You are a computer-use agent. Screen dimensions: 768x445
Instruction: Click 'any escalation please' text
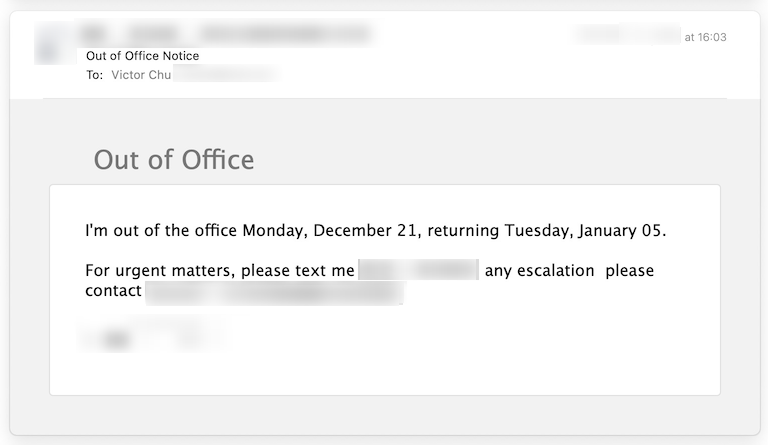(x=569, y=270)
